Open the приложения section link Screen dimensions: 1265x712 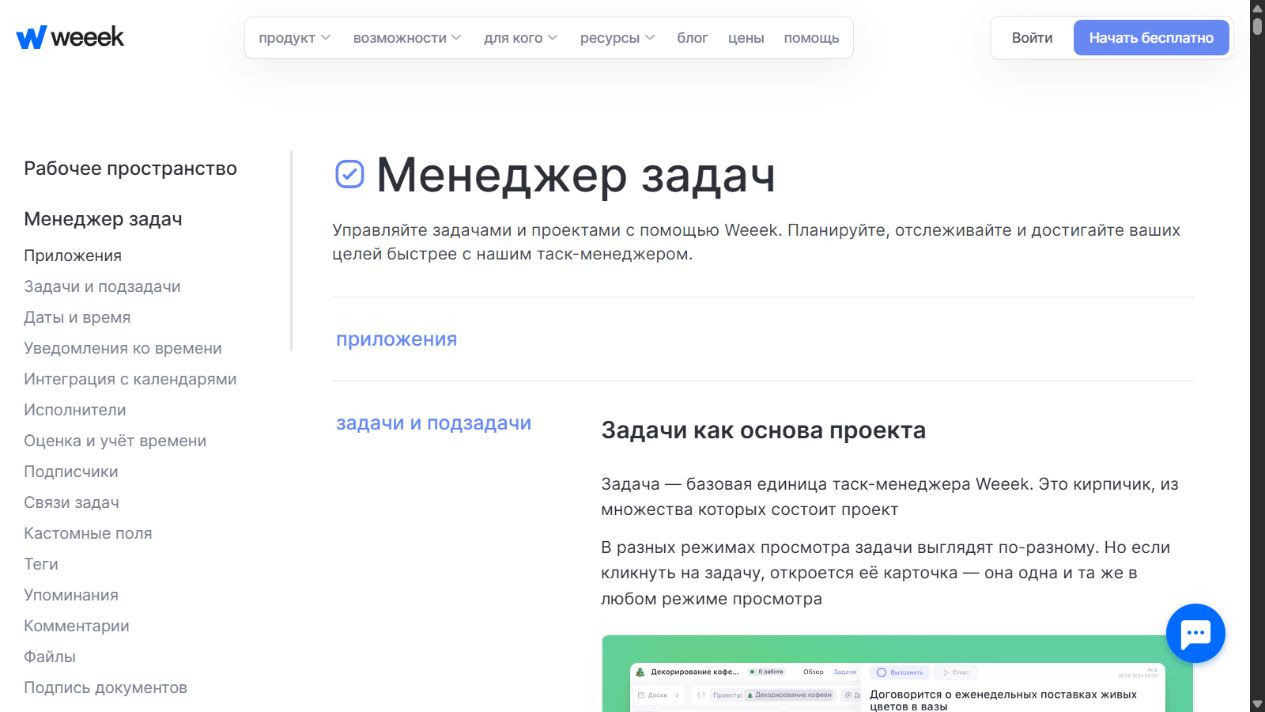(x=396, y=339)
